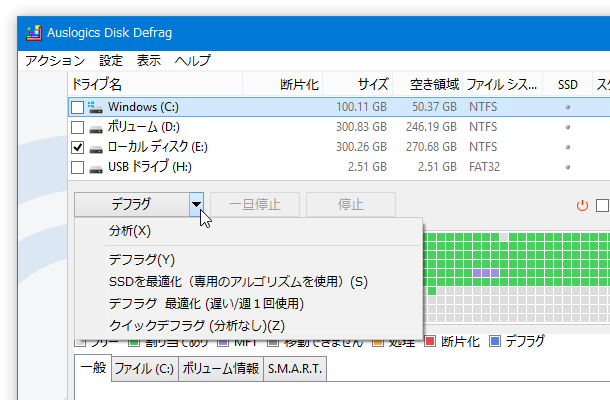Image resolution: width=610 pixels, height=400 pixels.
Task: Click the SSD status dot for USB ドライブ (H:)
Action: [x=568, y=167]
